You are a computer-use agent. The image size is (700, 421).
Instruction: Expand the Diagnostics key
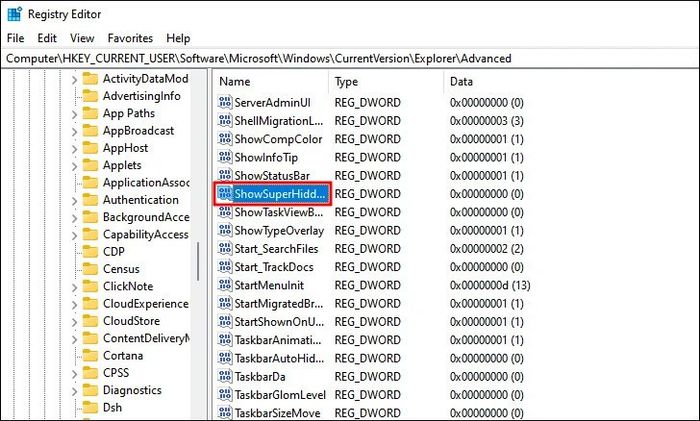[x=75, y=391]
